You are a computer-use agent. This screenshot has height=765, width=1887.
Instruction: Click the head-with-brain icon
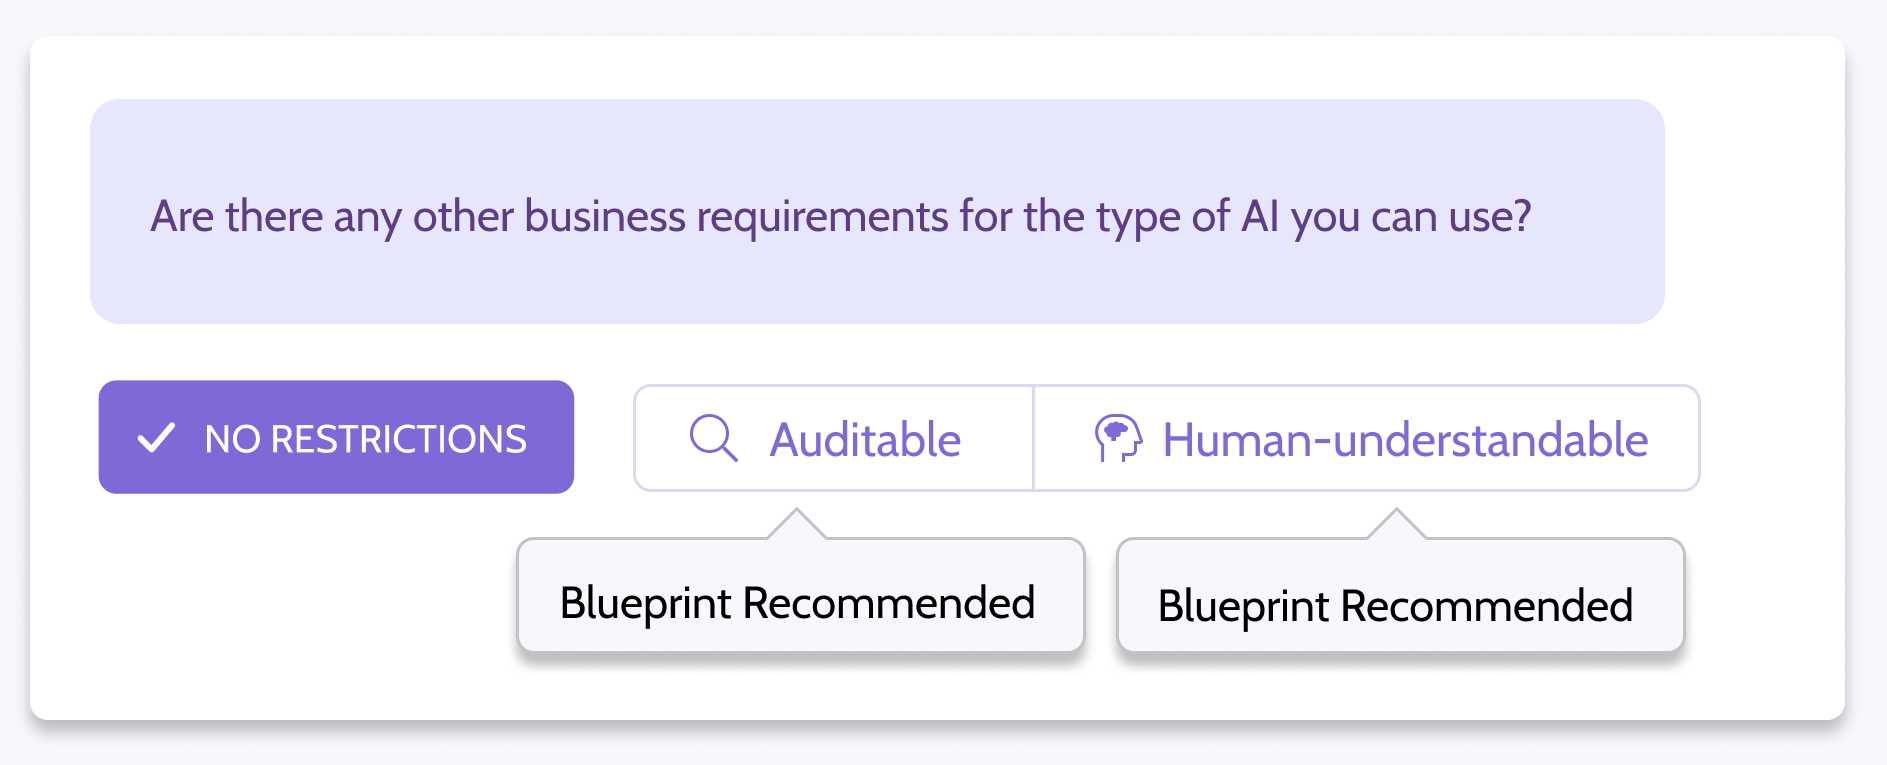[x=1118, y=438]
